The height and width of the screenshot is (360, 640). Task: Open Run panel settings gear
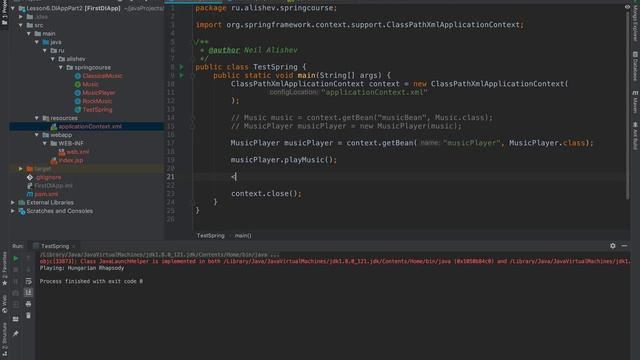613,246
